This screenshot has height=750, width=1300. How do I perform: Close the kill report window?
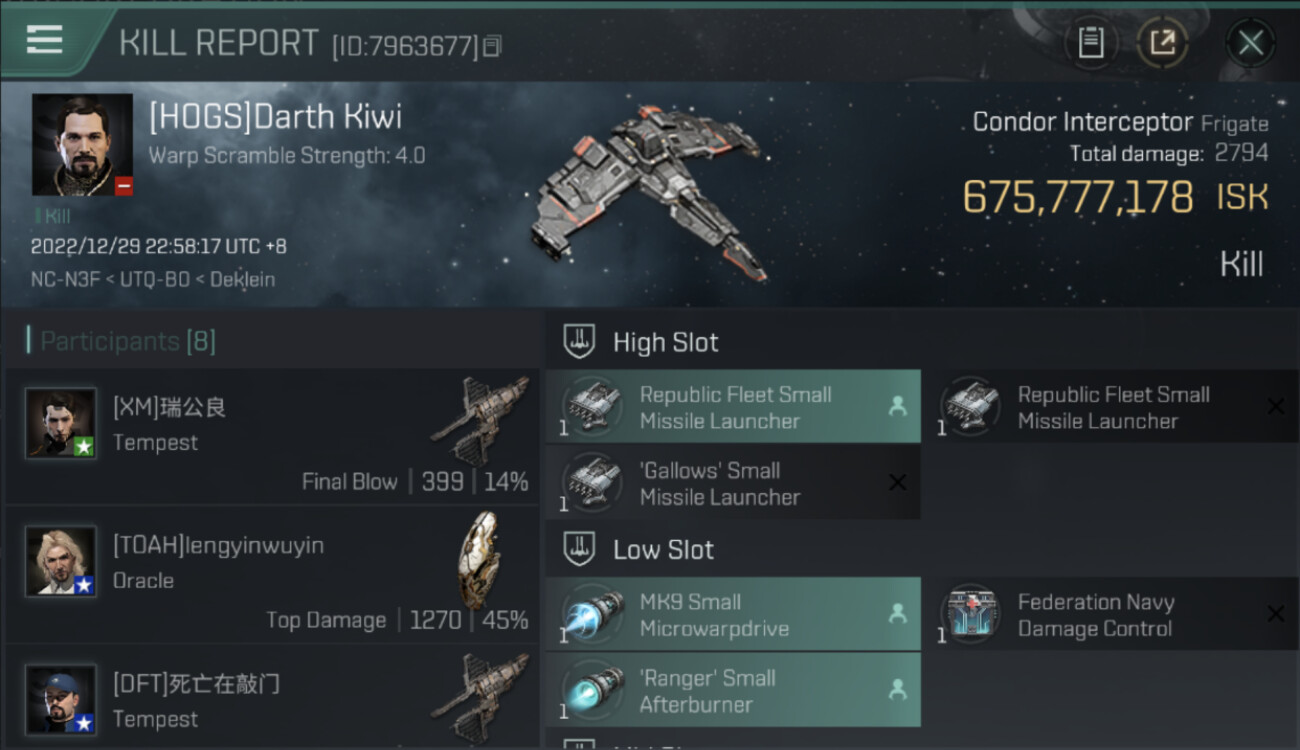[x=1250, y=43]
